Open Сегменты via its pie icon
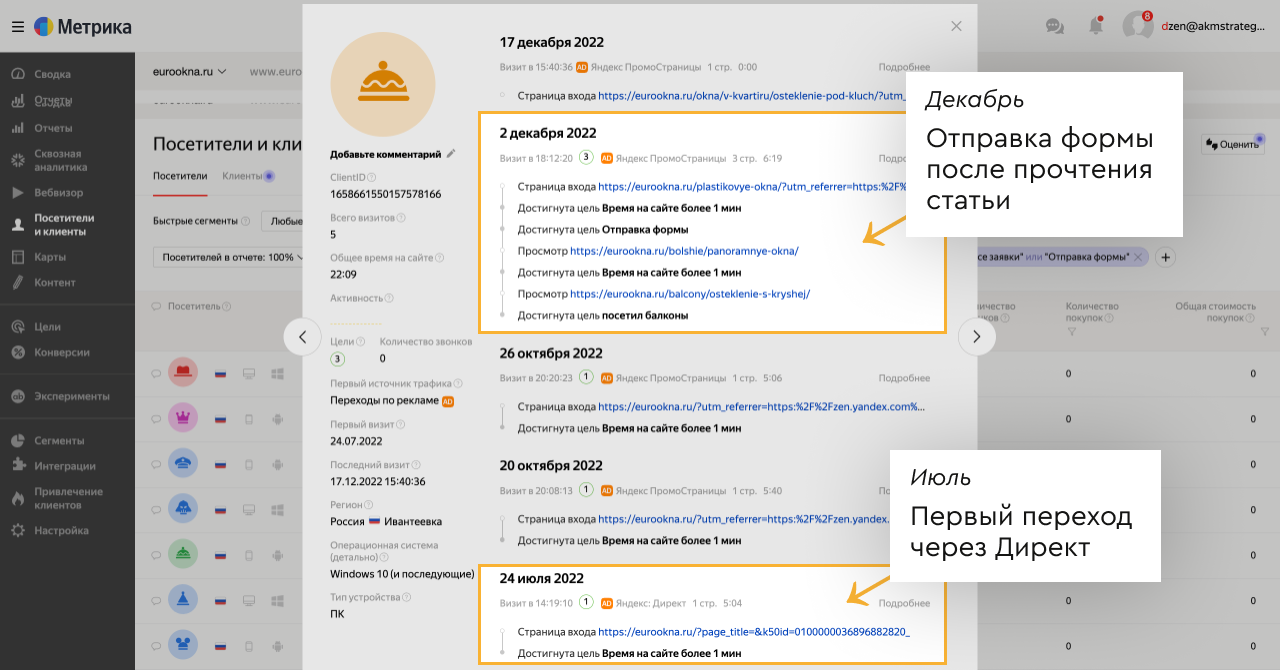Image resolution: width=1280 pixels, height=670 pixels. click(x=17, y=440)
